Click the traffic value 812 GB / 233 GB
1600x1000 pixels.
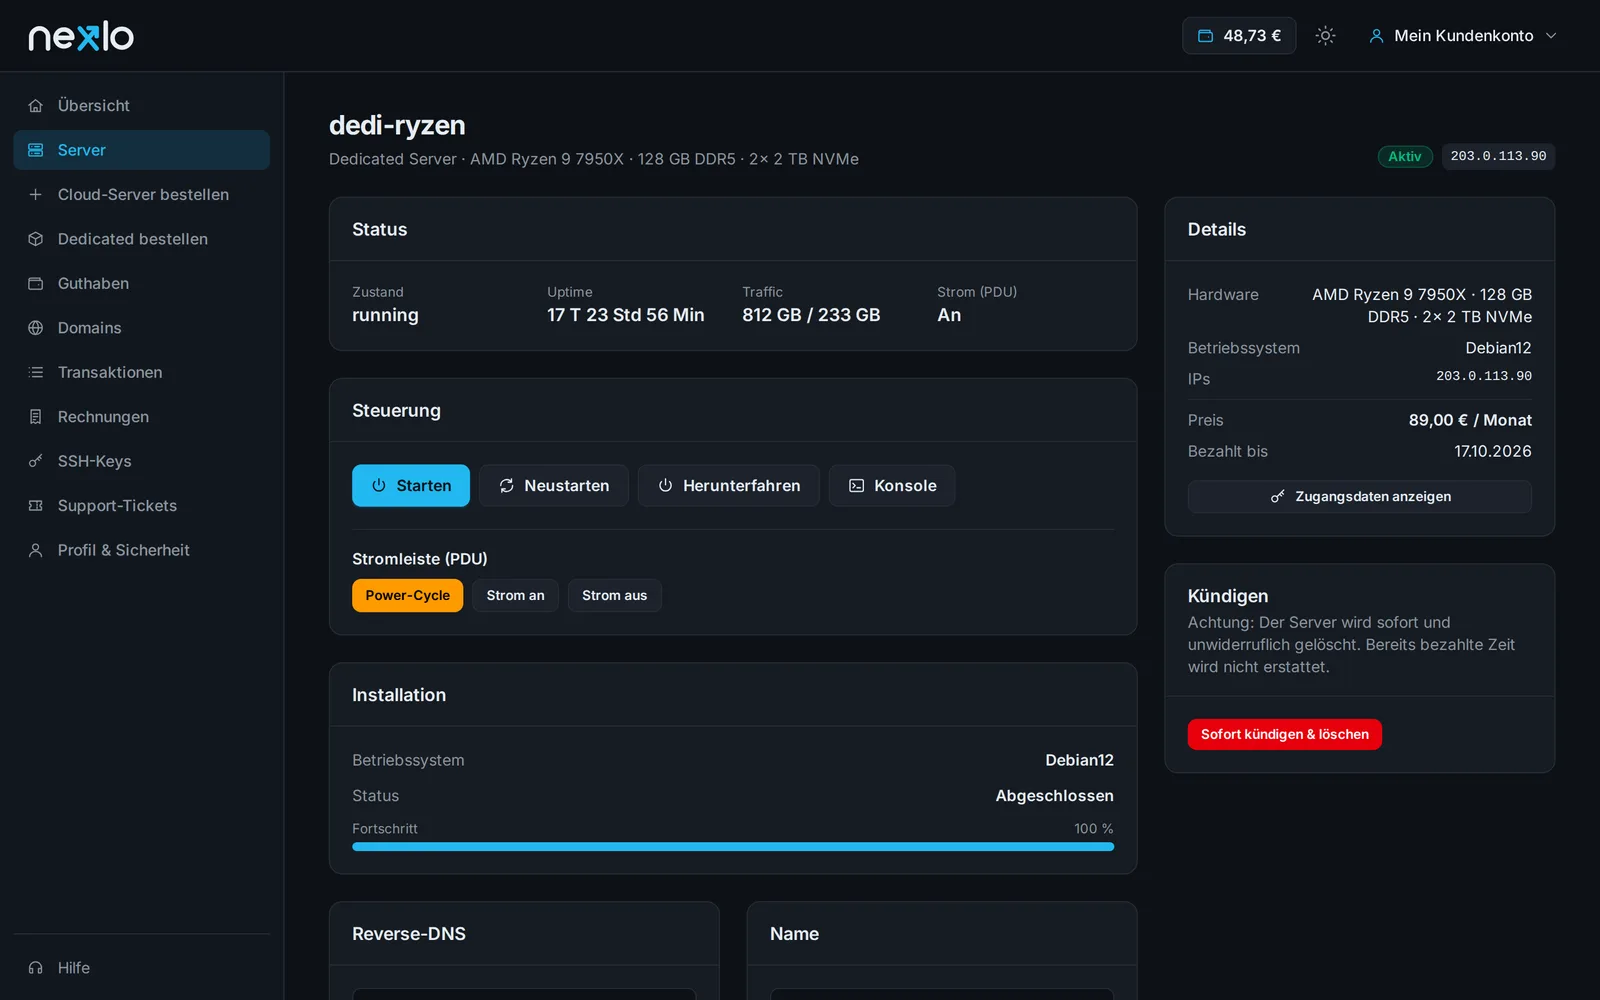pos(811,316)
